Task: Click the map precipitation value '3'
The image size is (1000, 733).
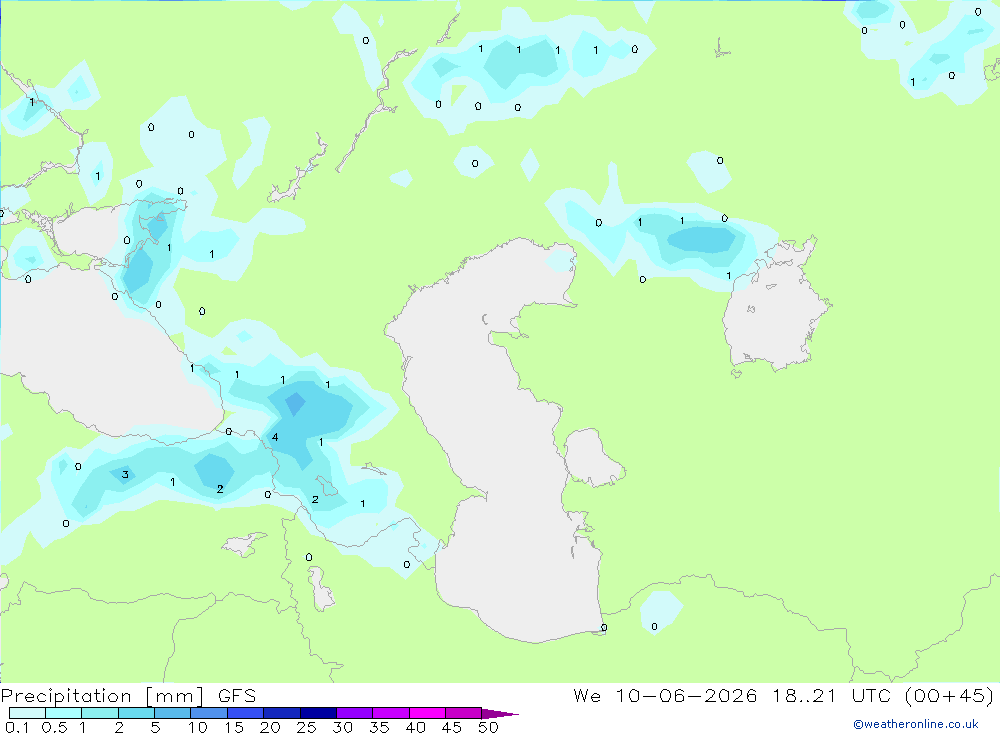Action: click(x=125, y=474)
